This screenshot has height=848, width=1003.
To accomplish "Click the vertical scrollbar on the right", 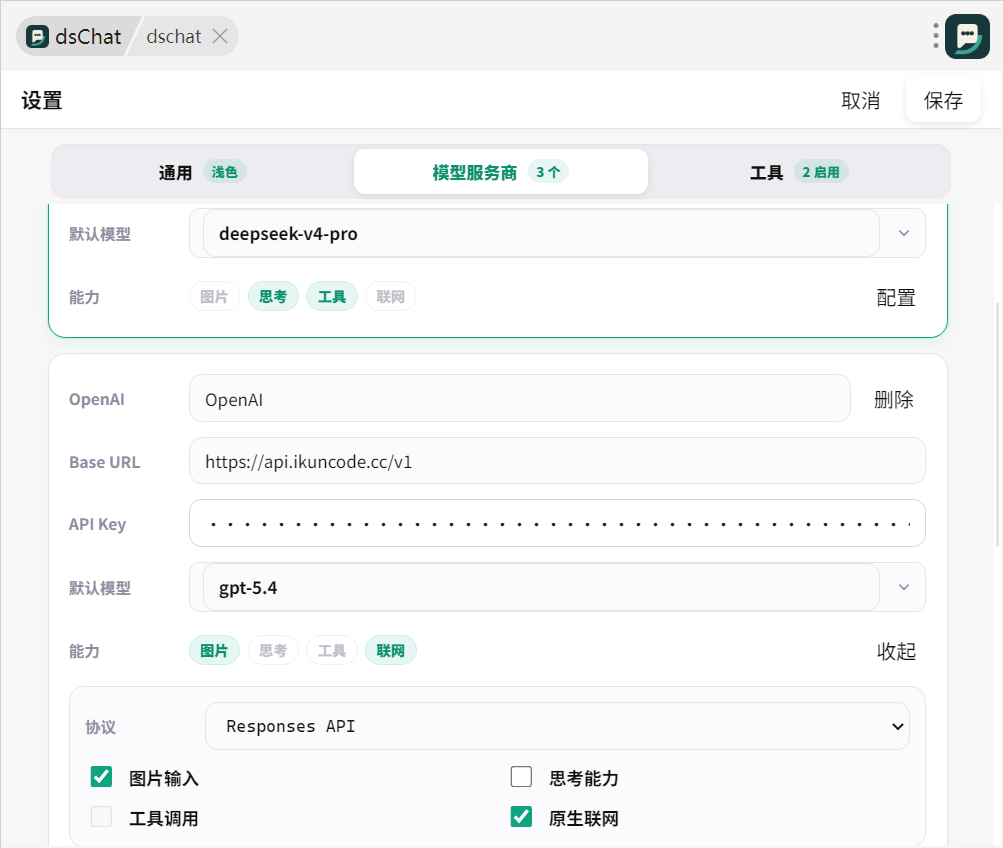I will click(999, 424).
